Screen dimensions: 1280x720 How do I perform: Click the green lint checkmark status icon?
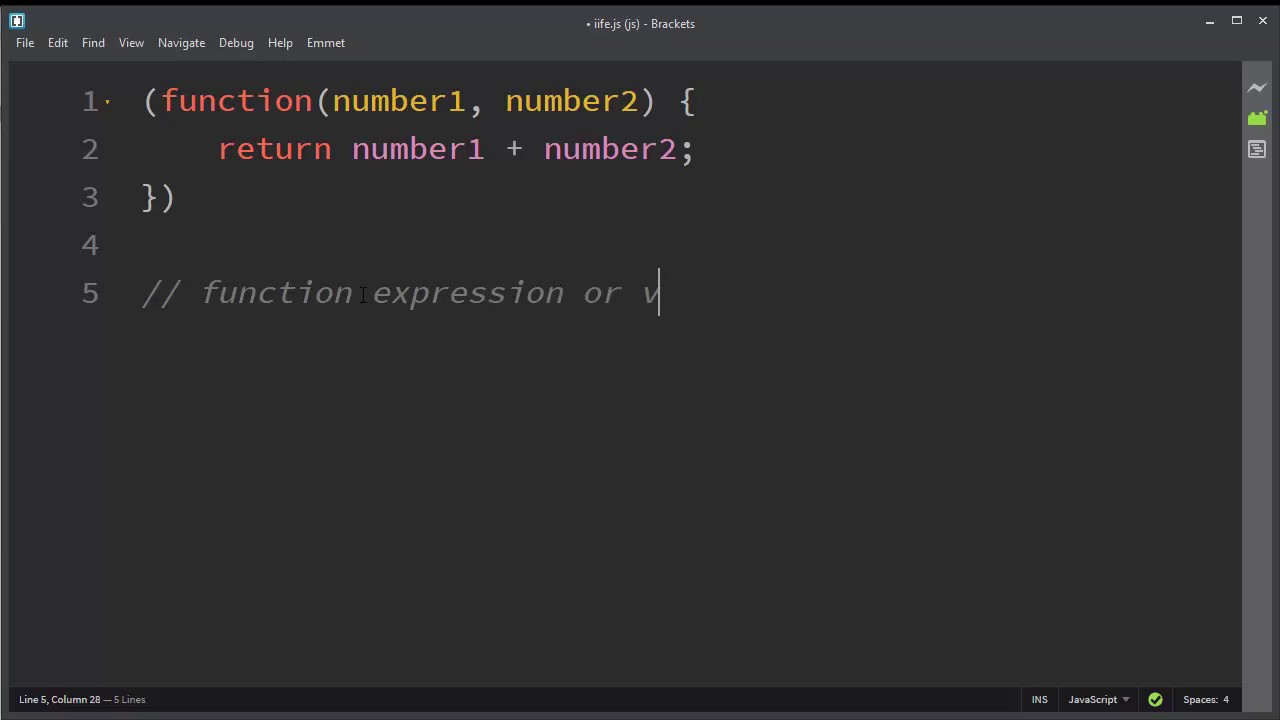click(1155, 700)
